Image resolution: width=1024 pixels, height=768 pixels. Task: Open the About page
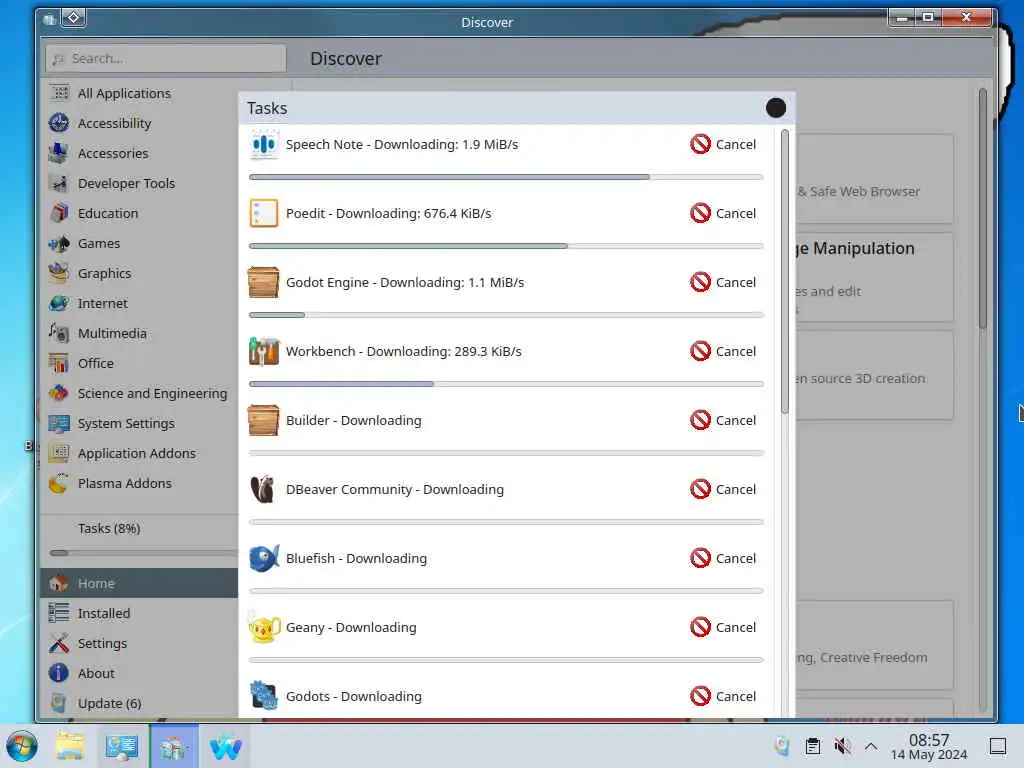coord(138,673)
